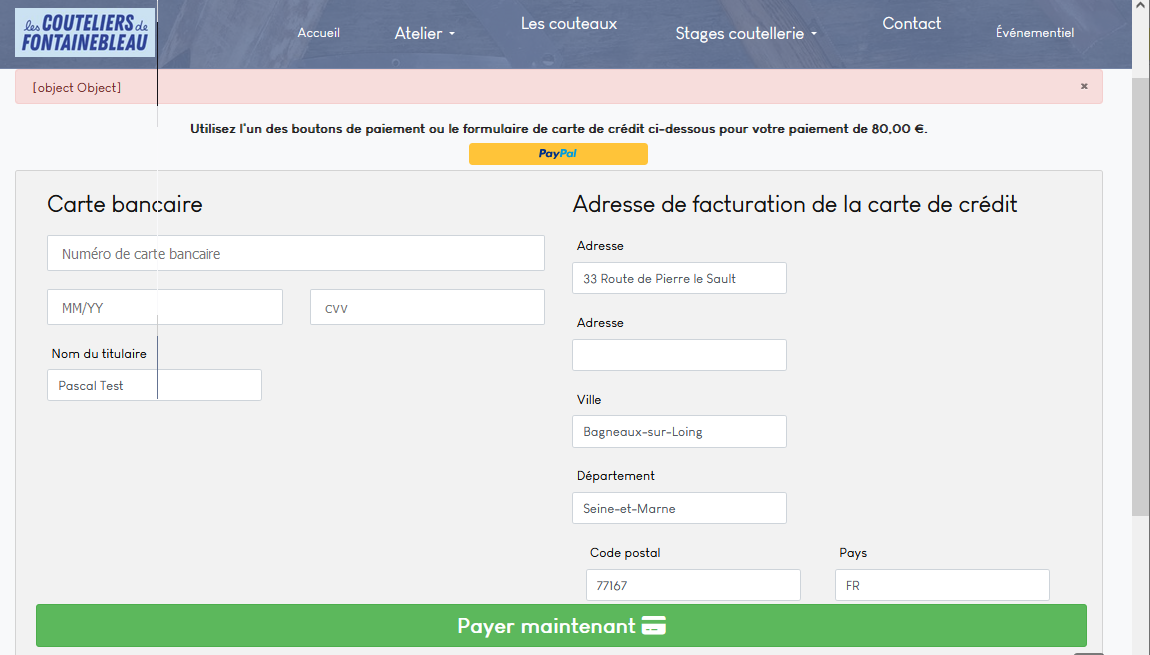Expand the Stages coutellerie dropdown
Screen dimensions: 1150x655
coord(746,34)
